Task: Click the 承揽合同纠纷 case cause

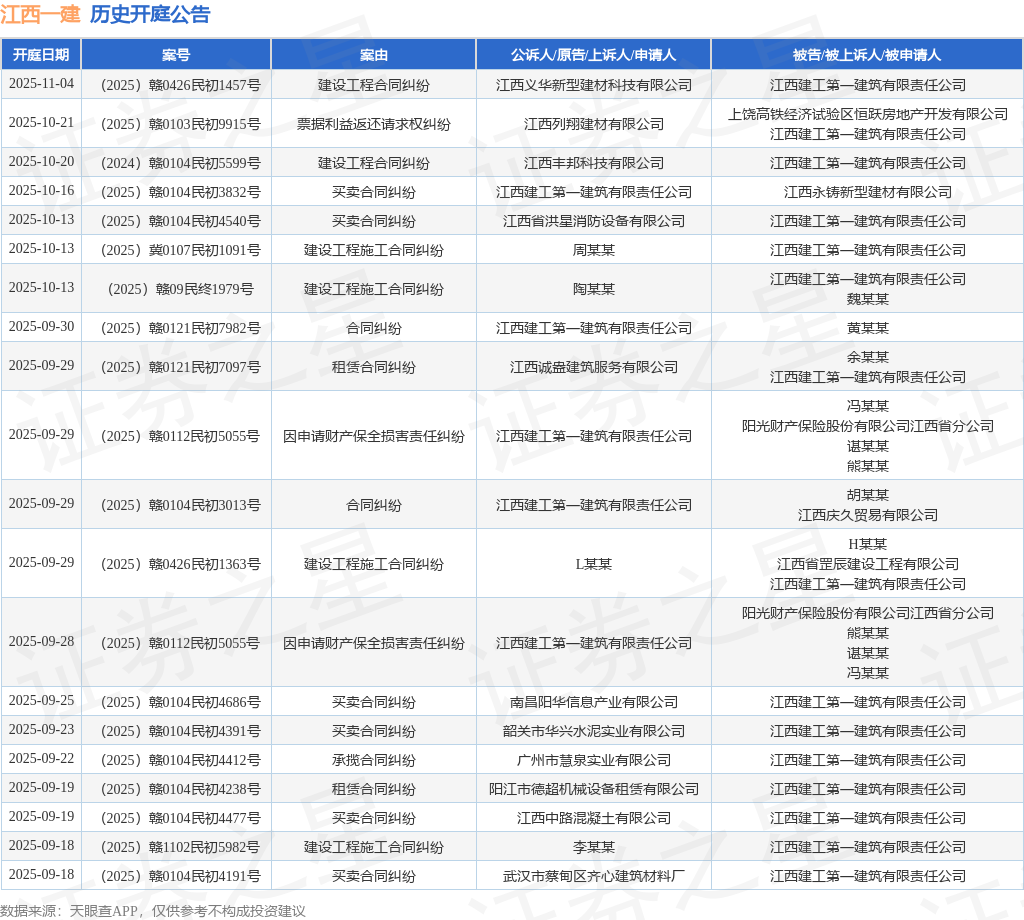Action: click(x=374, y=760)
